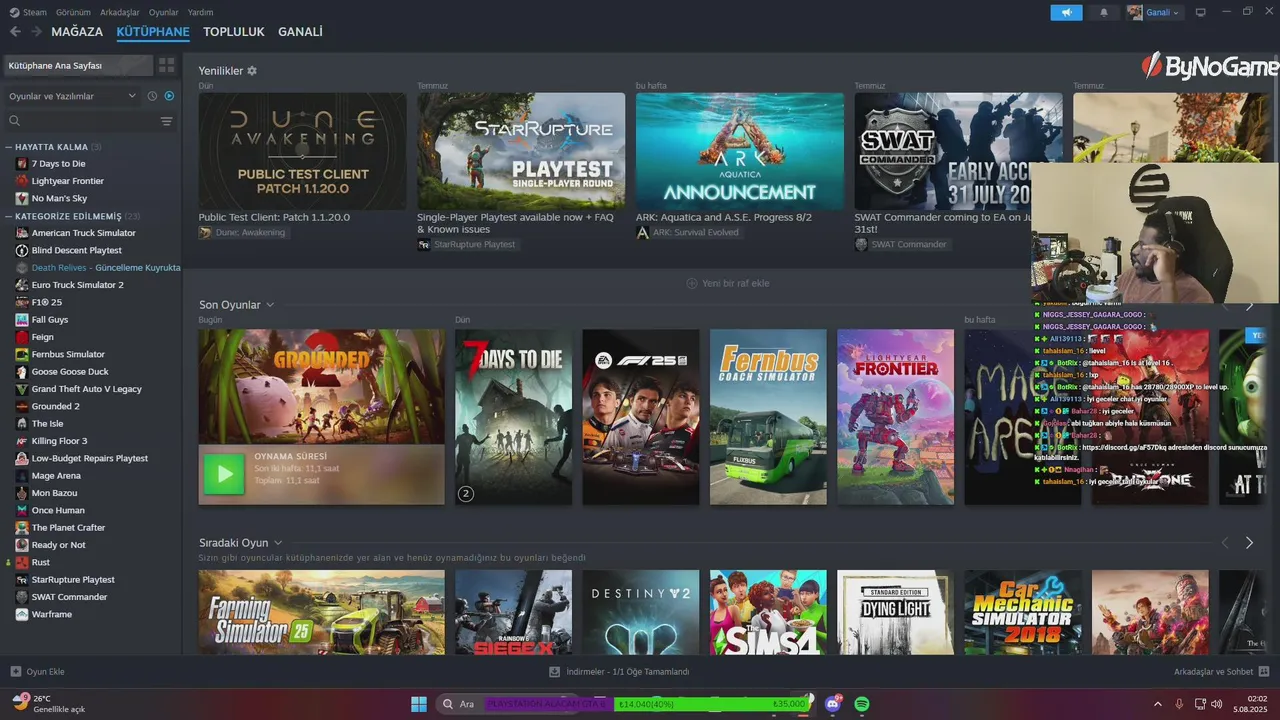Click the Euro Truck Simulator 2 icon

(22, 285)
